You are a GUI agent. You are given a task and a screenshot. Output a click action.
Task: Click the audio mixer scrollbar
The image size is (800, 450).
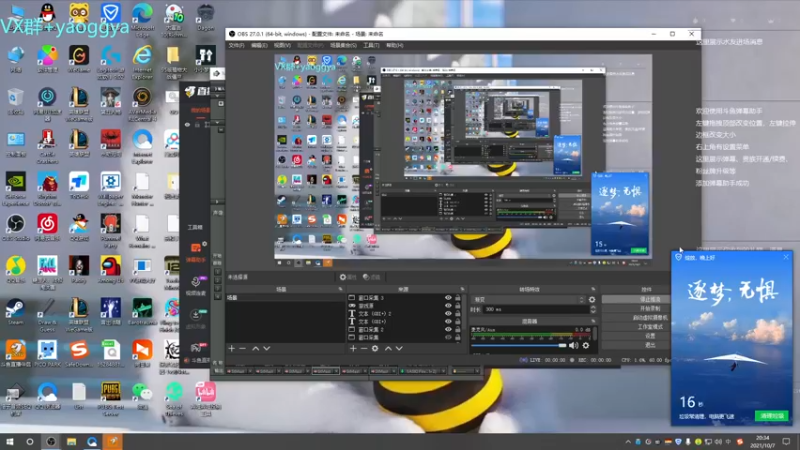click(595, 334)
